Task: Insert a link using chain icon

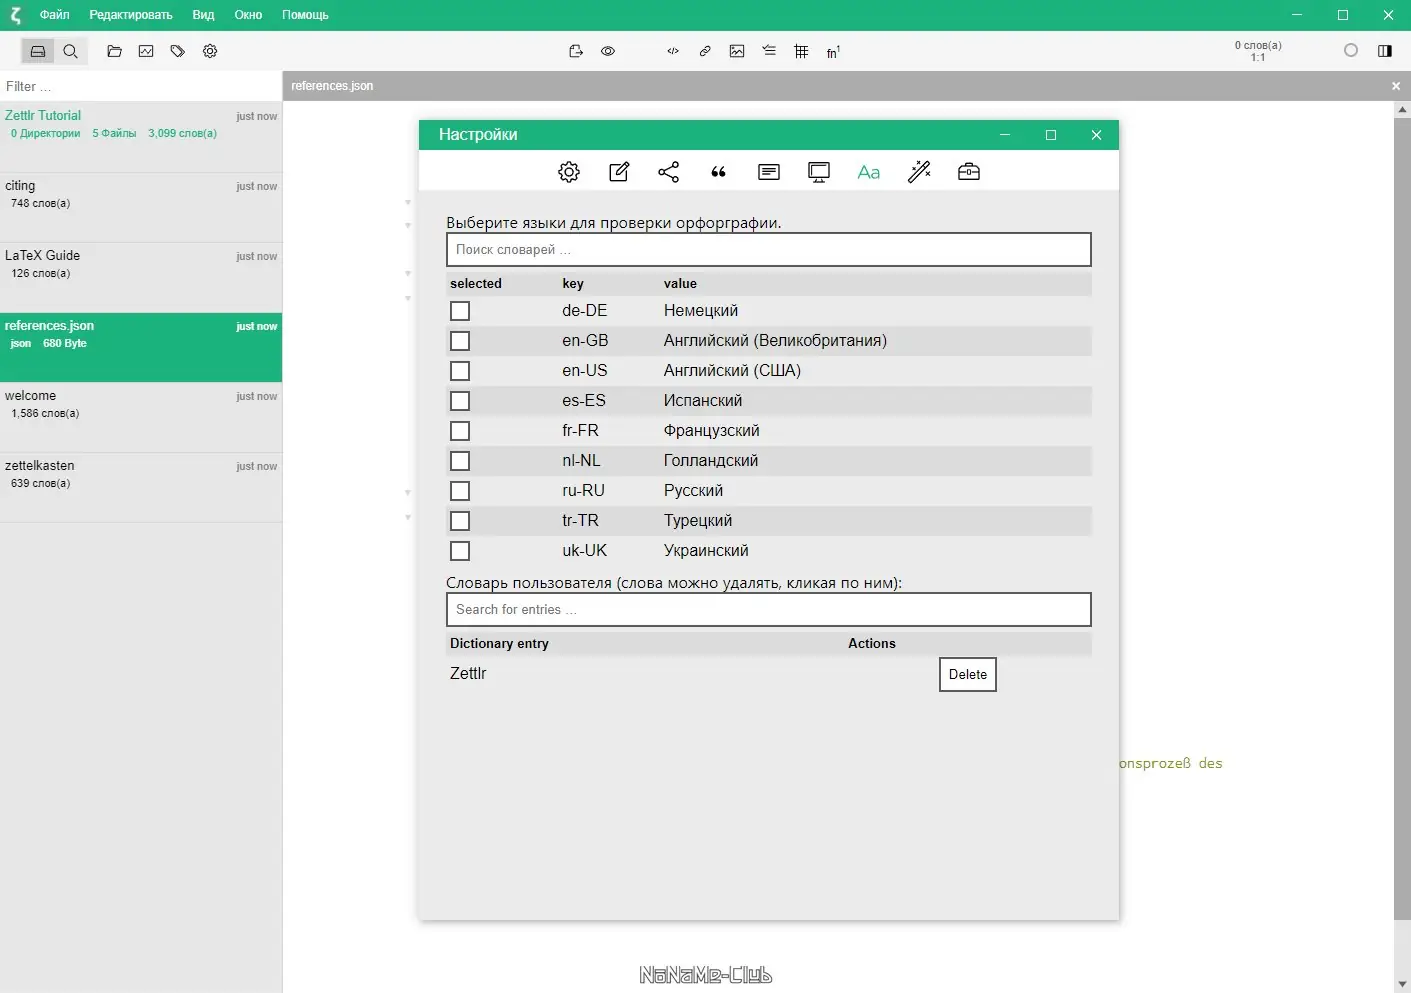Action: pyautogui.click(x=705, y=51)
